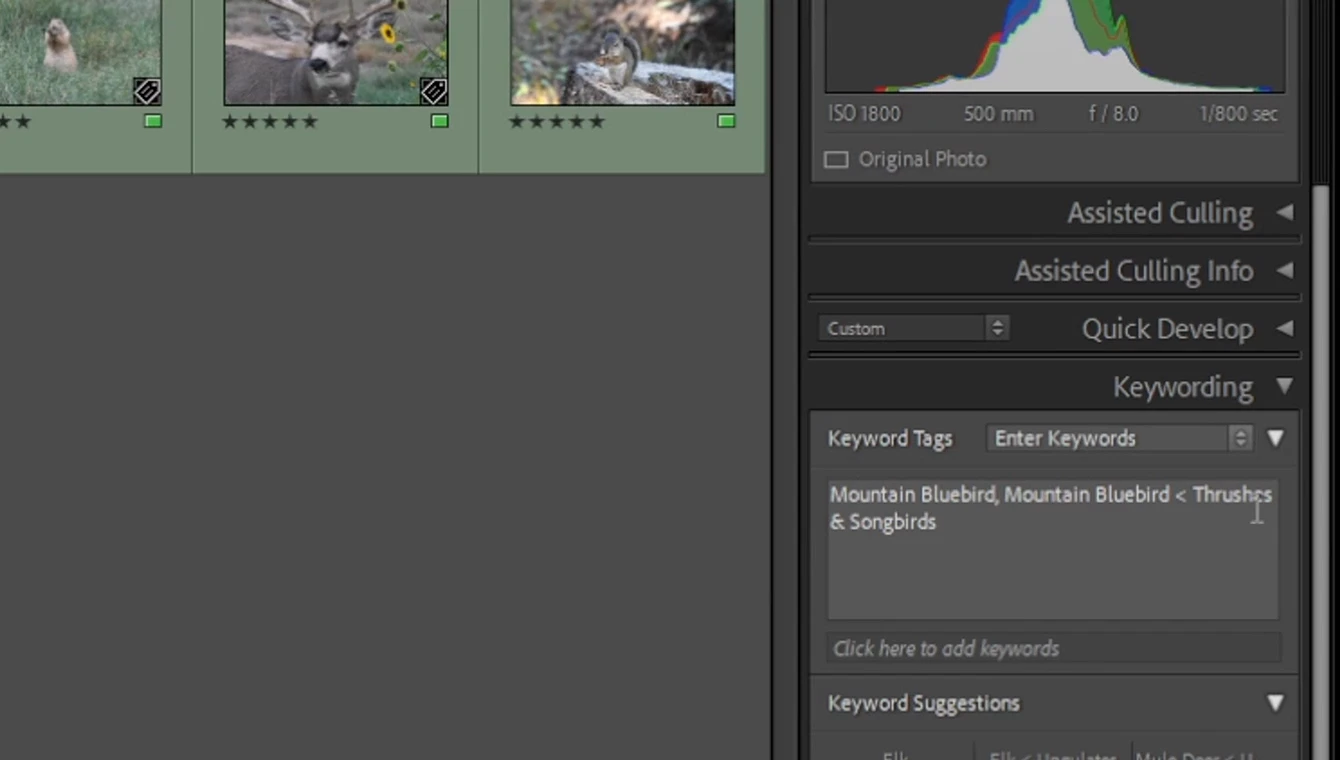This screenshot has width=1340, height=760.
Task: Click the 'ISO 1800' readout
Action: pyautogui.click(x=864, y=114)
